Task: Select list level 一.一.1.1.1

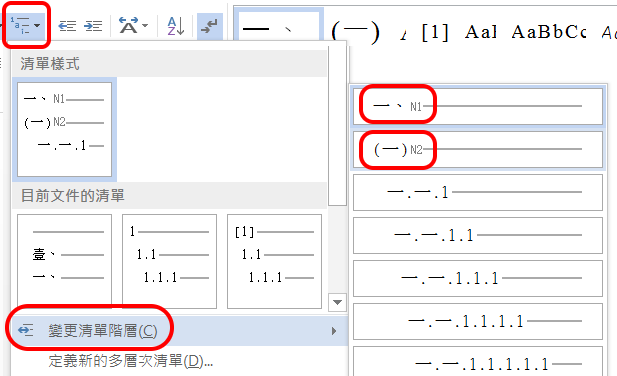Action: (x=478, y=278)
